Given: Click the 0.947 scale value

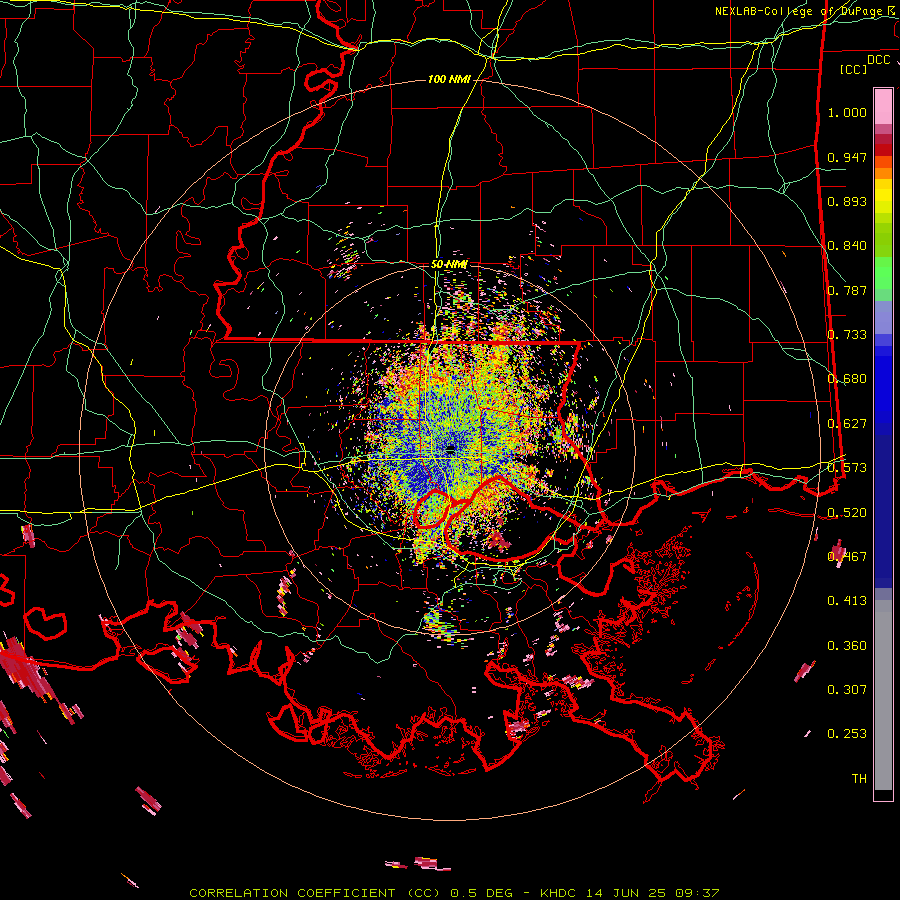Looking at the screenshot, I should tap(847, 157).
